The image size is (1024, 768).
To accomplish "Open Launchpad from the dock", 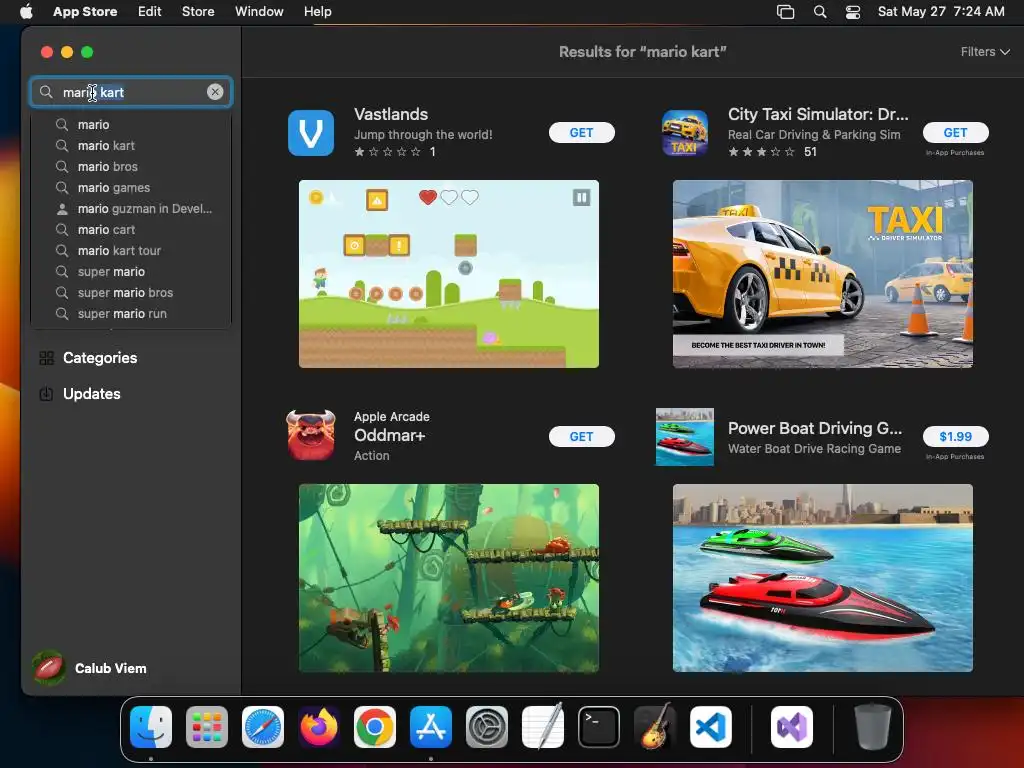I will pyautogui.click(x=207, y=727).
